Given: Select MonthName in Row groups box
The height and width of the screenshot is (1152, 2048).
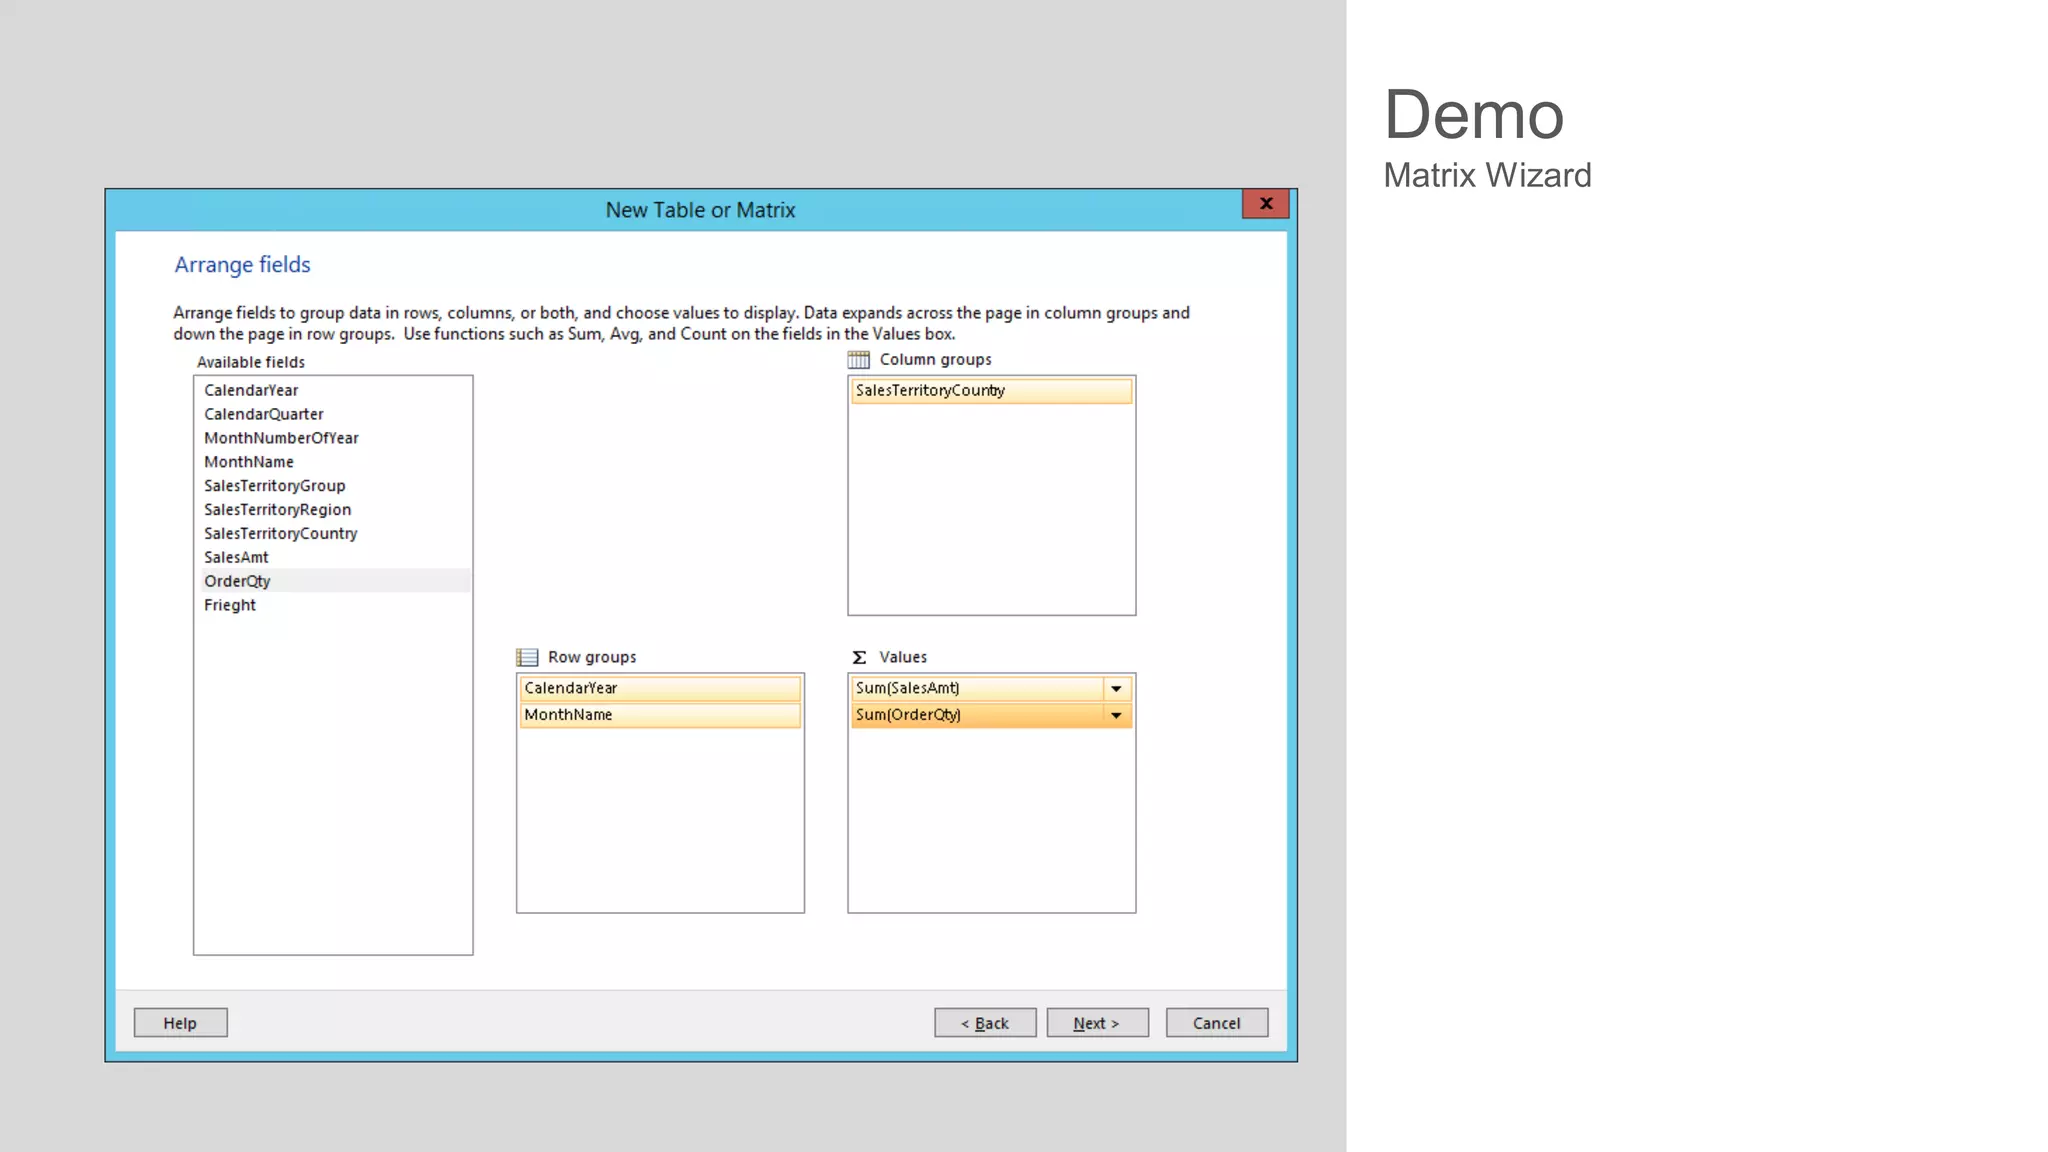Looking at the screenshot, I should coord(660,715).
